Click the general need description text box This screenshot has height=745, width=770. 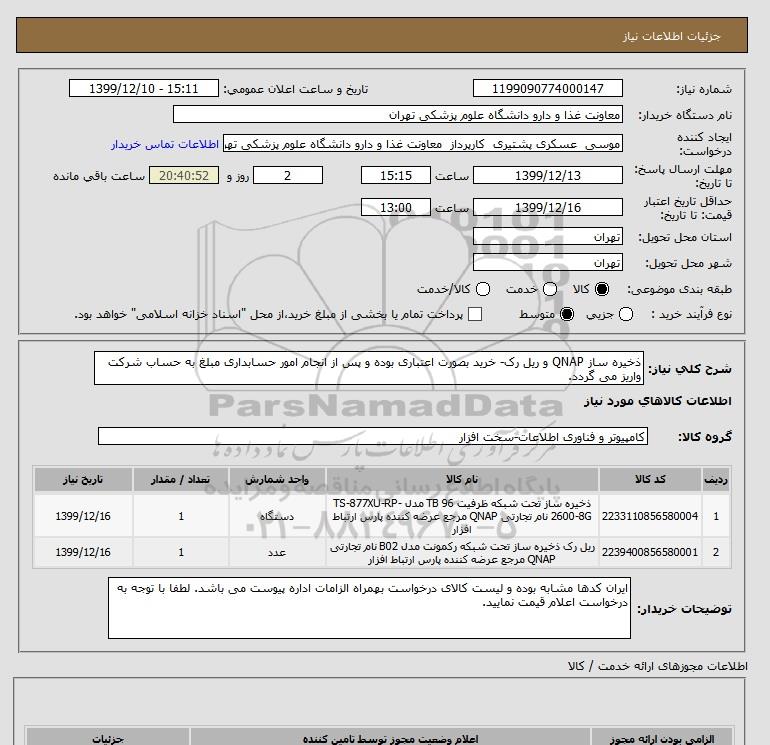tap(369, 368)
